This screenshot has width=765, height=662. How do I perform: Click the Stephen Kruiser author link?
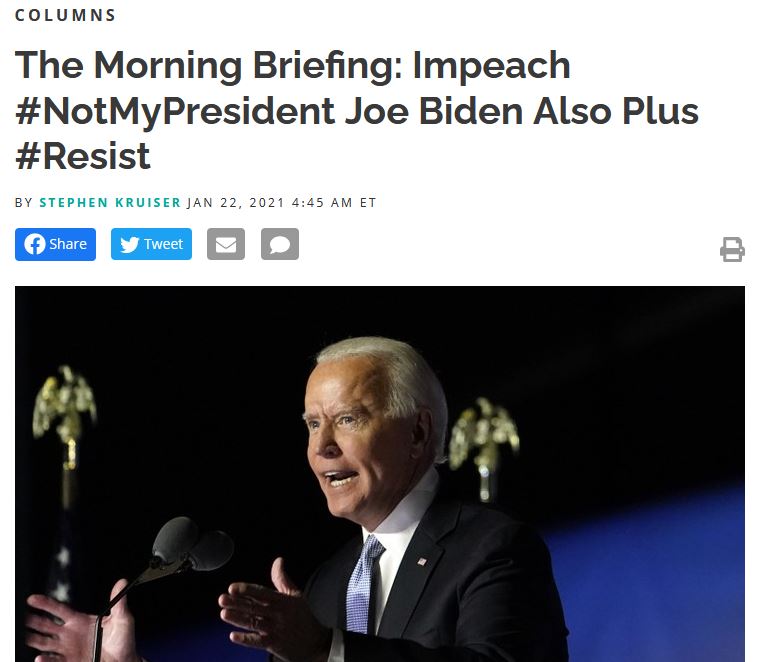click(110, 202)
